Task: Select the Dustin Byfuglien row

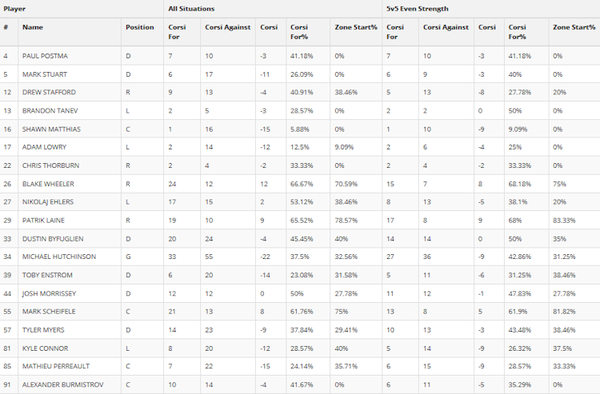Action: coord(300,239)
